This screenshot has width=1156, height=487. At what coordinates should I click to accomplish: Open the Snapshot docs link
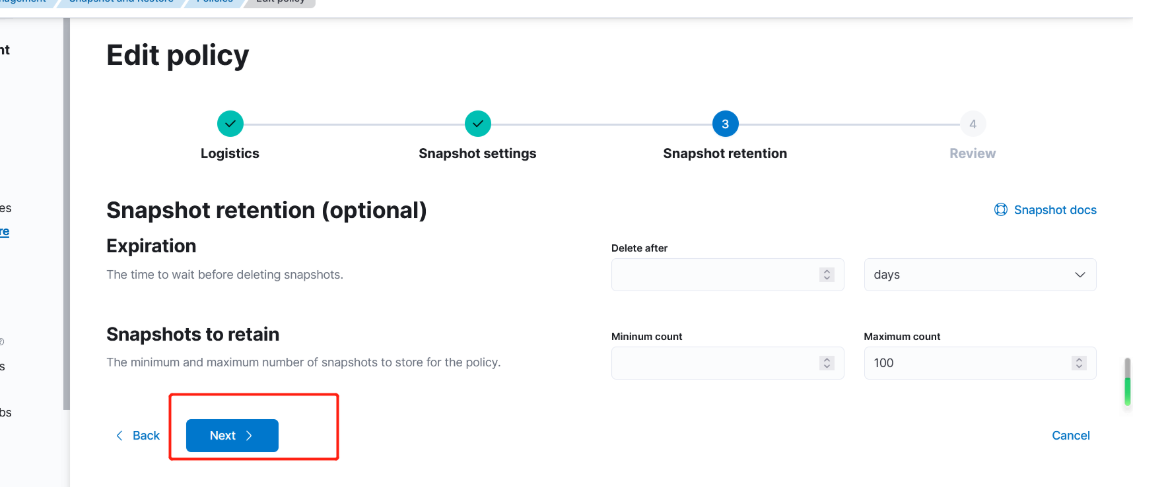click(x=1055, y=210)
